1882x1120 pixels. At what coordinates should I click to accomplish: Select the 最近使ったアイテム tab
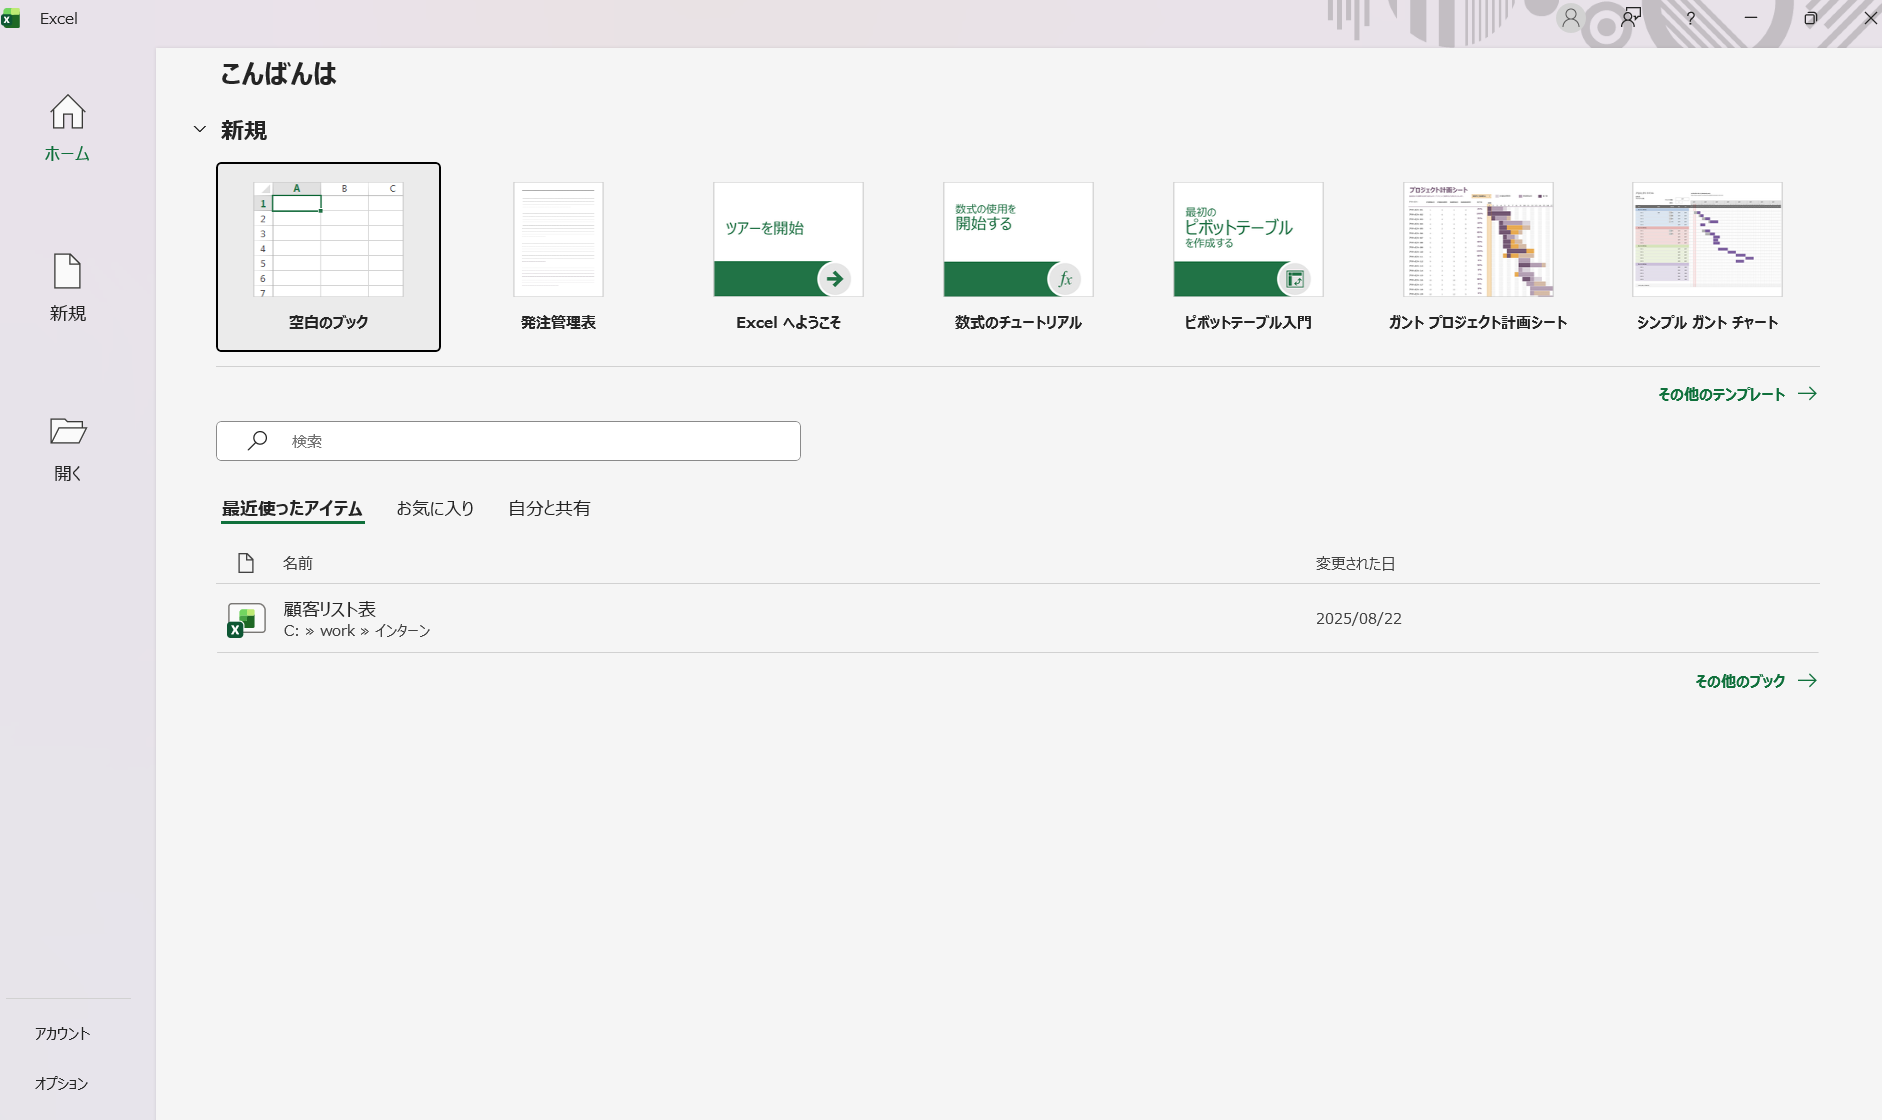[292, 508]
